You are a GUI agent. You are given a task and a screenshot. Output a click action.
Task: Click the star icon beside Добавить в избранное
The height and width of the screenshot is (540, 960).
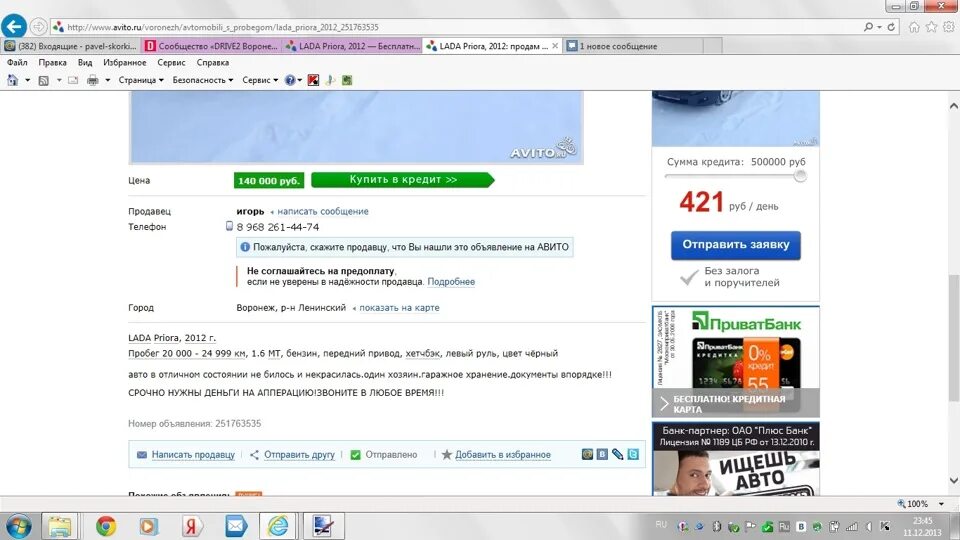447,454
